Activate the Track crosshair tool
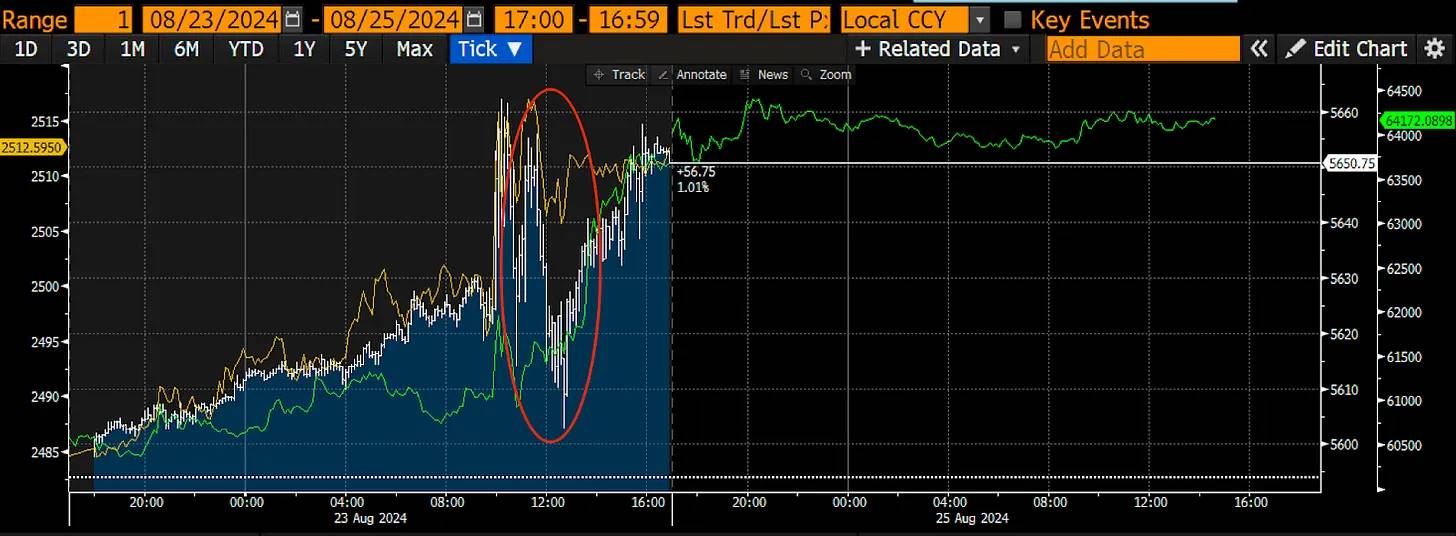 pyautogui.click(x=620, y=75)
